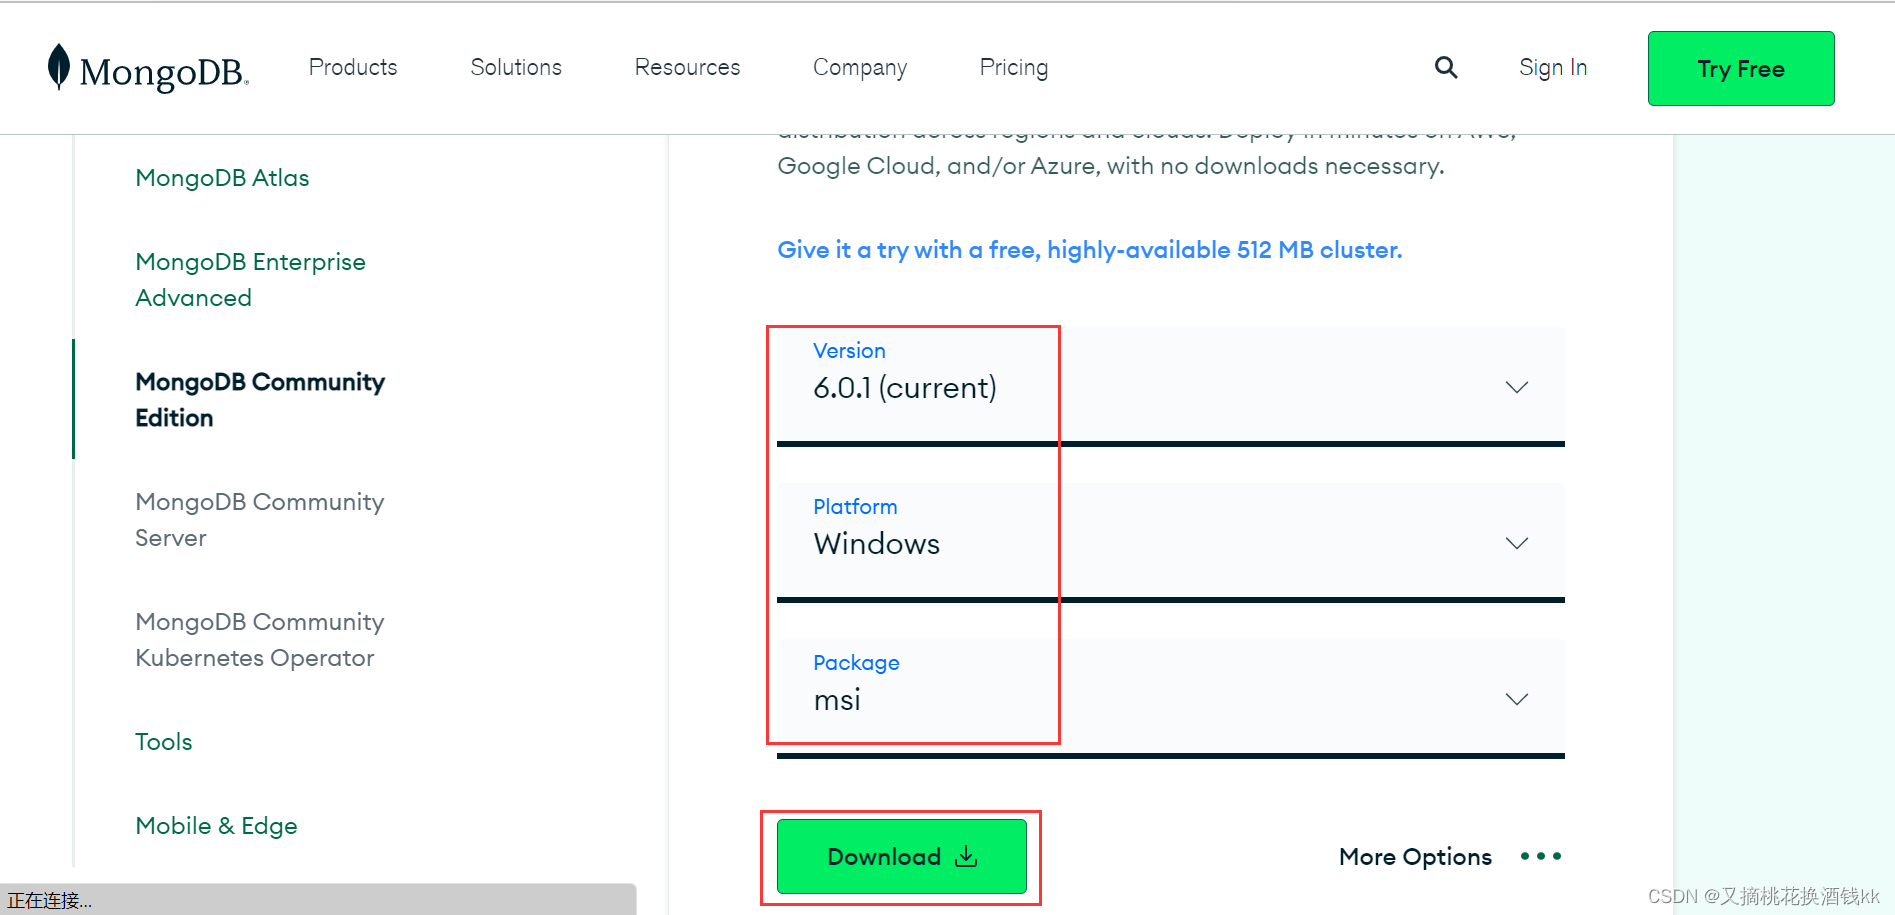Expand the Version dropdown showing 6.0.1 (current)

(x=1516, y=387)
